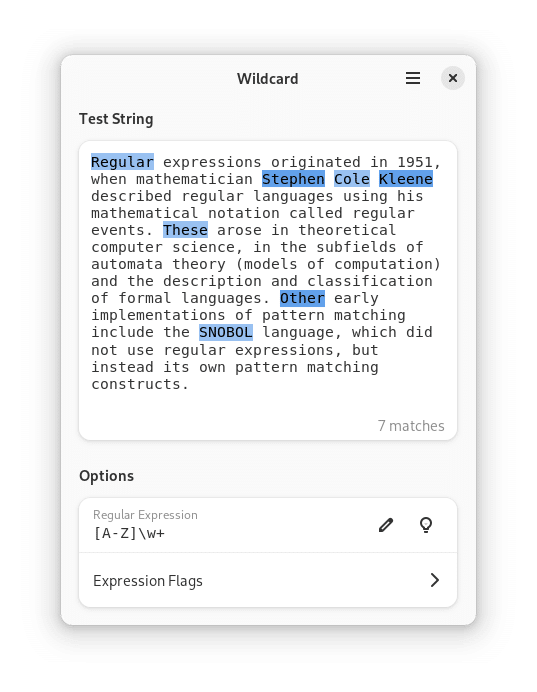This screenshot has width=537, height=692.
Task: Open the hamburger main menu
Action: [413, 78]
